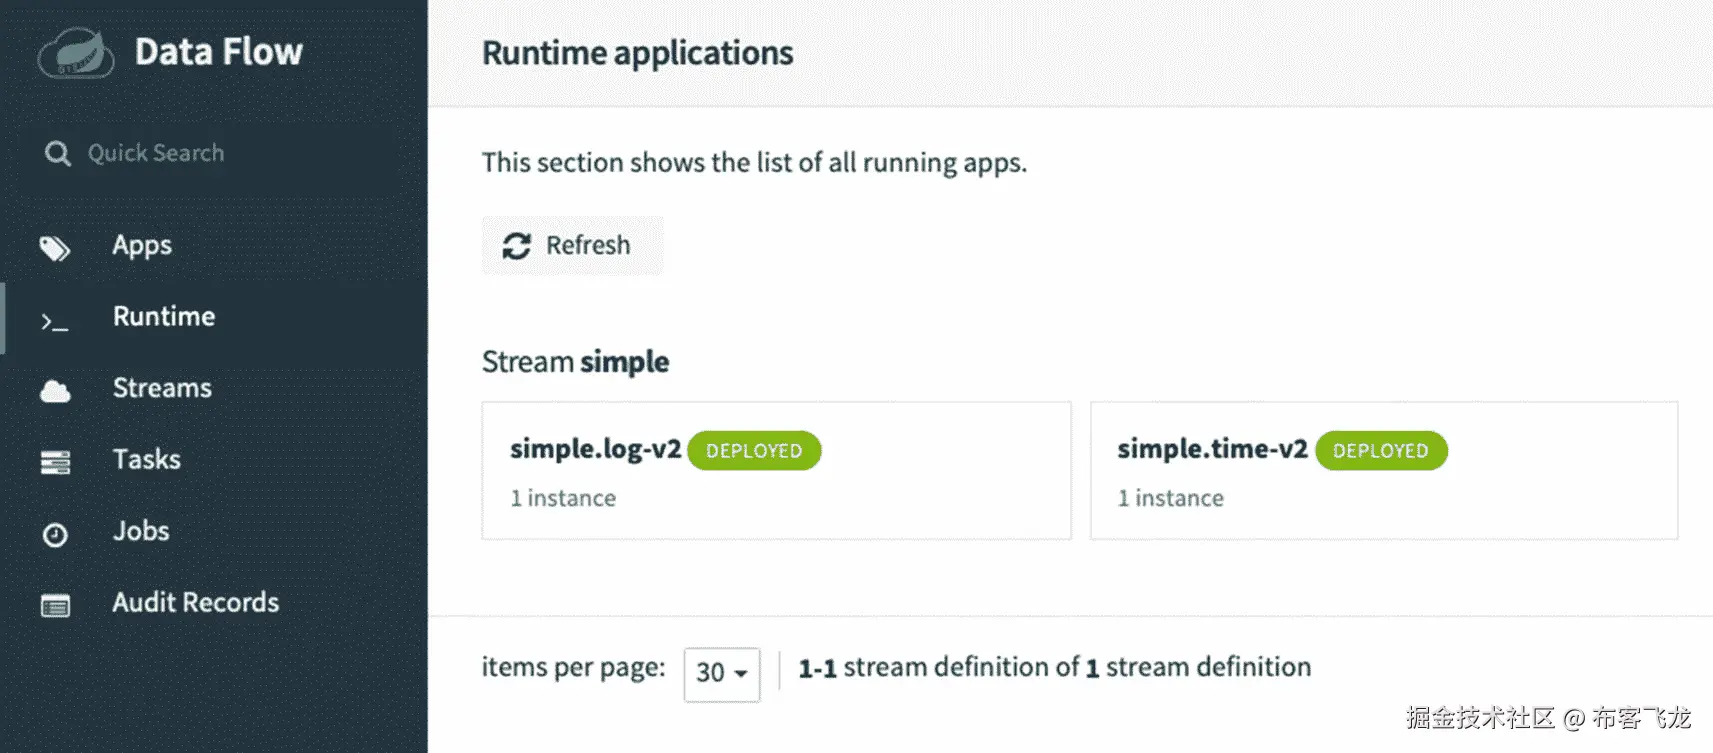This screenshot has height=753, width=1713.
Task: Click the Apps tags icon
Action: click(55, 248)
